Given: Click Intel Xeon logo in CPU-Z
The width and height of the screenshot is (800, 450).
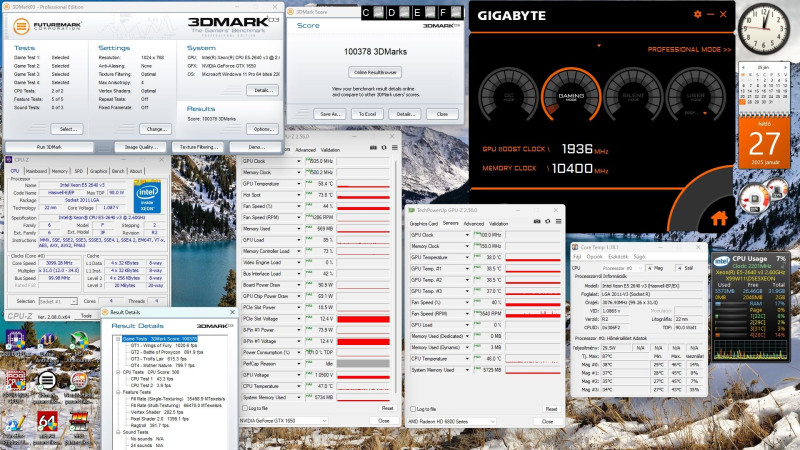Looking at the screenshot, I should [x=147, y=196].
